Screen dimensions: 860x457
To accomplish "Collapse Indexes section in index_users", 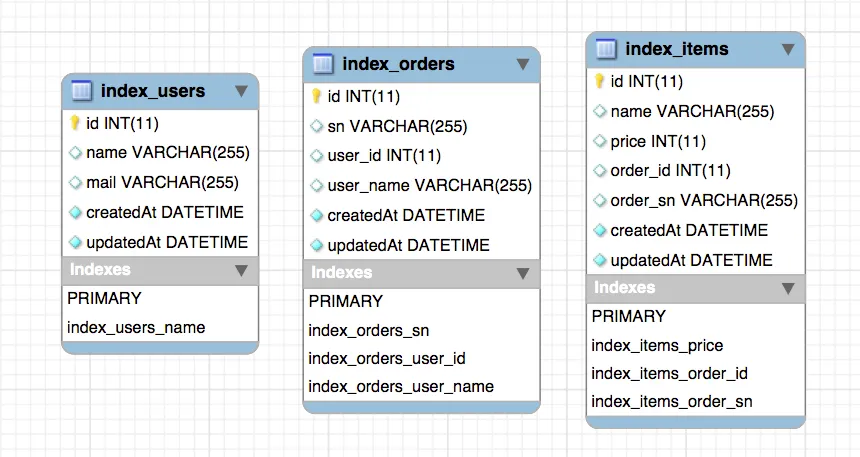I will [x=241, y=270].
